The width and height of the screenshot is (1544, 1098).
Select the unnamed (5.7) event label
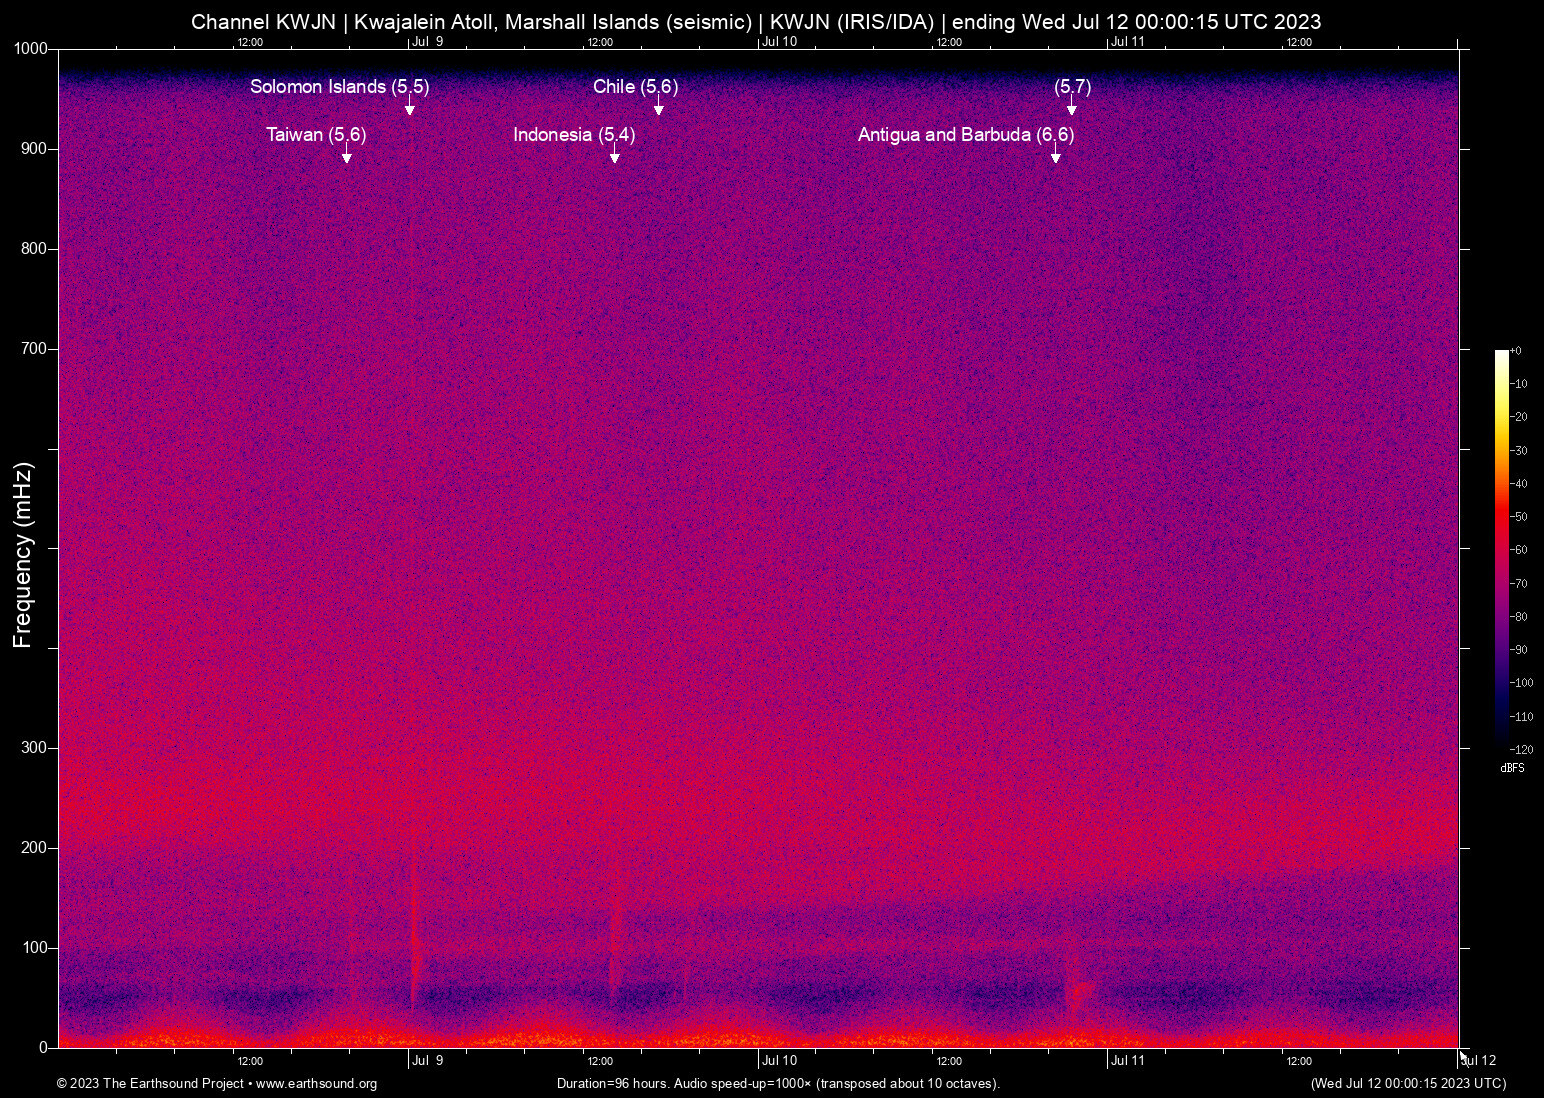1073,87
